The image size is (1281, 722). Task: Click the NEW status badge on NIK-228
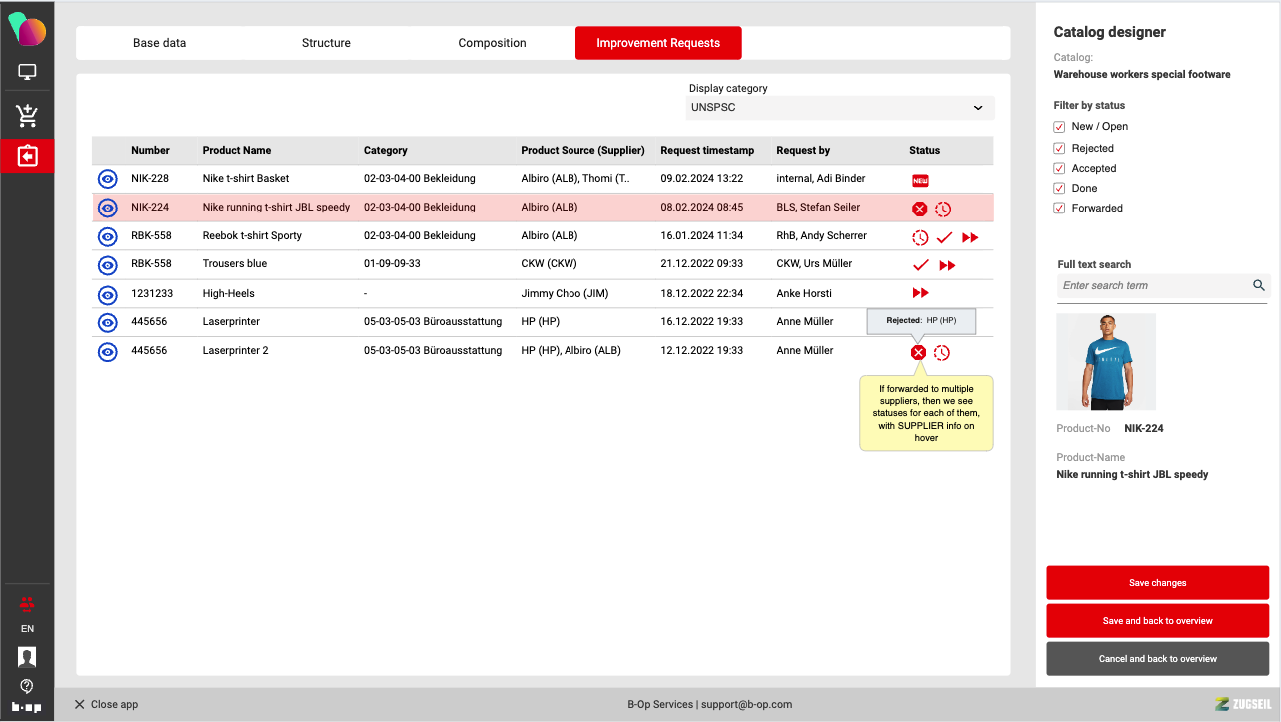tap(920, 180)
